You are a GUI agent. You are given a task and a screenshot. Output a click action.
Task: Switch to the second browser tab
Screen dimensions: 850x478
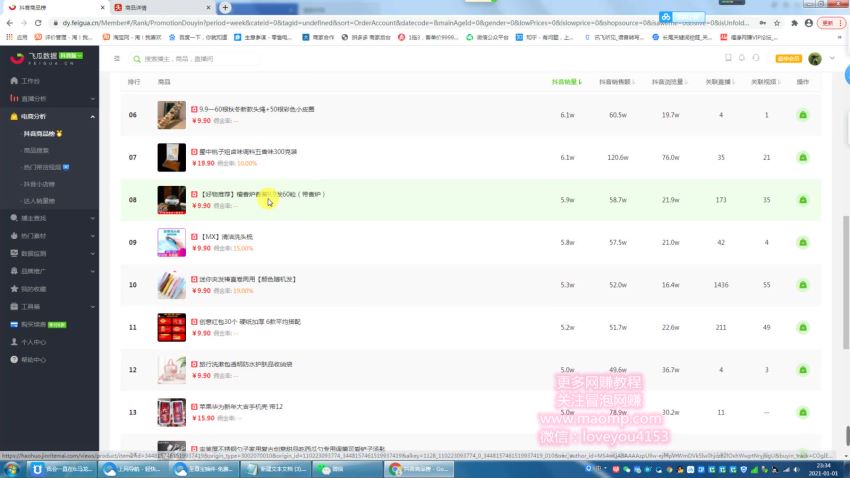(x=163, y=8)
